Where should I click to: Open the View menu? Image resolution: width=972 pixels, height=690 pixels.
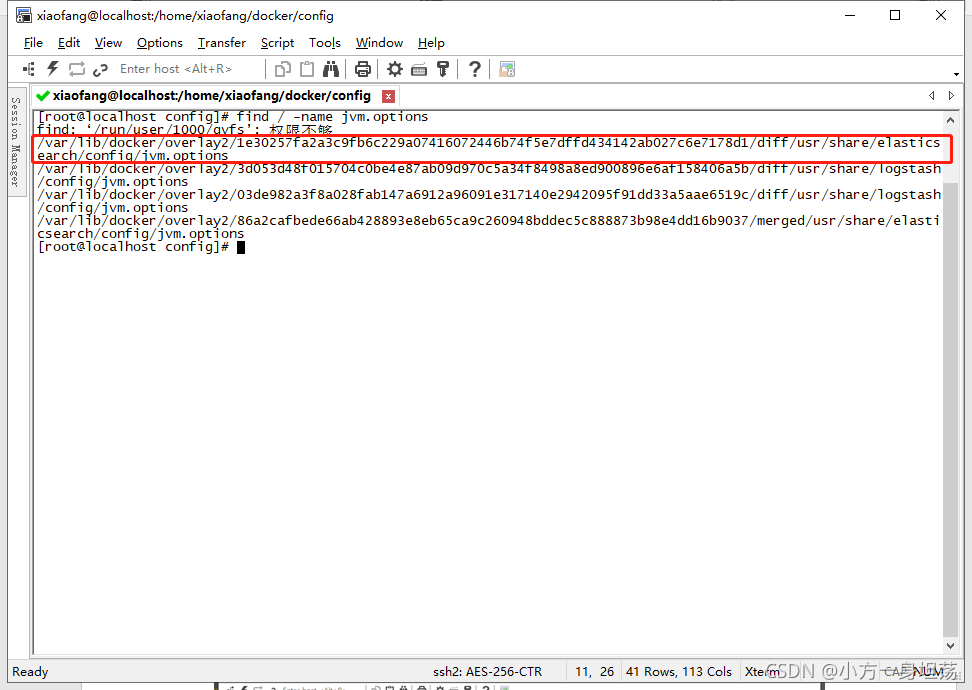(108, 43)
